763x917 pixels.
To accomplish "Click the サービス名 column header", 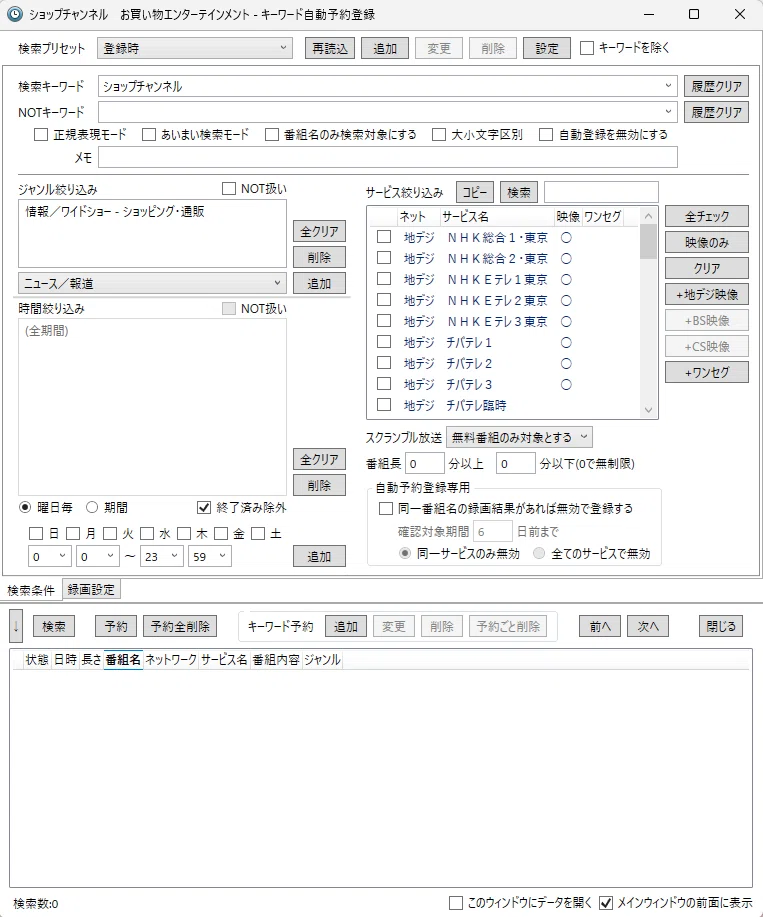I will pos(496,216).
